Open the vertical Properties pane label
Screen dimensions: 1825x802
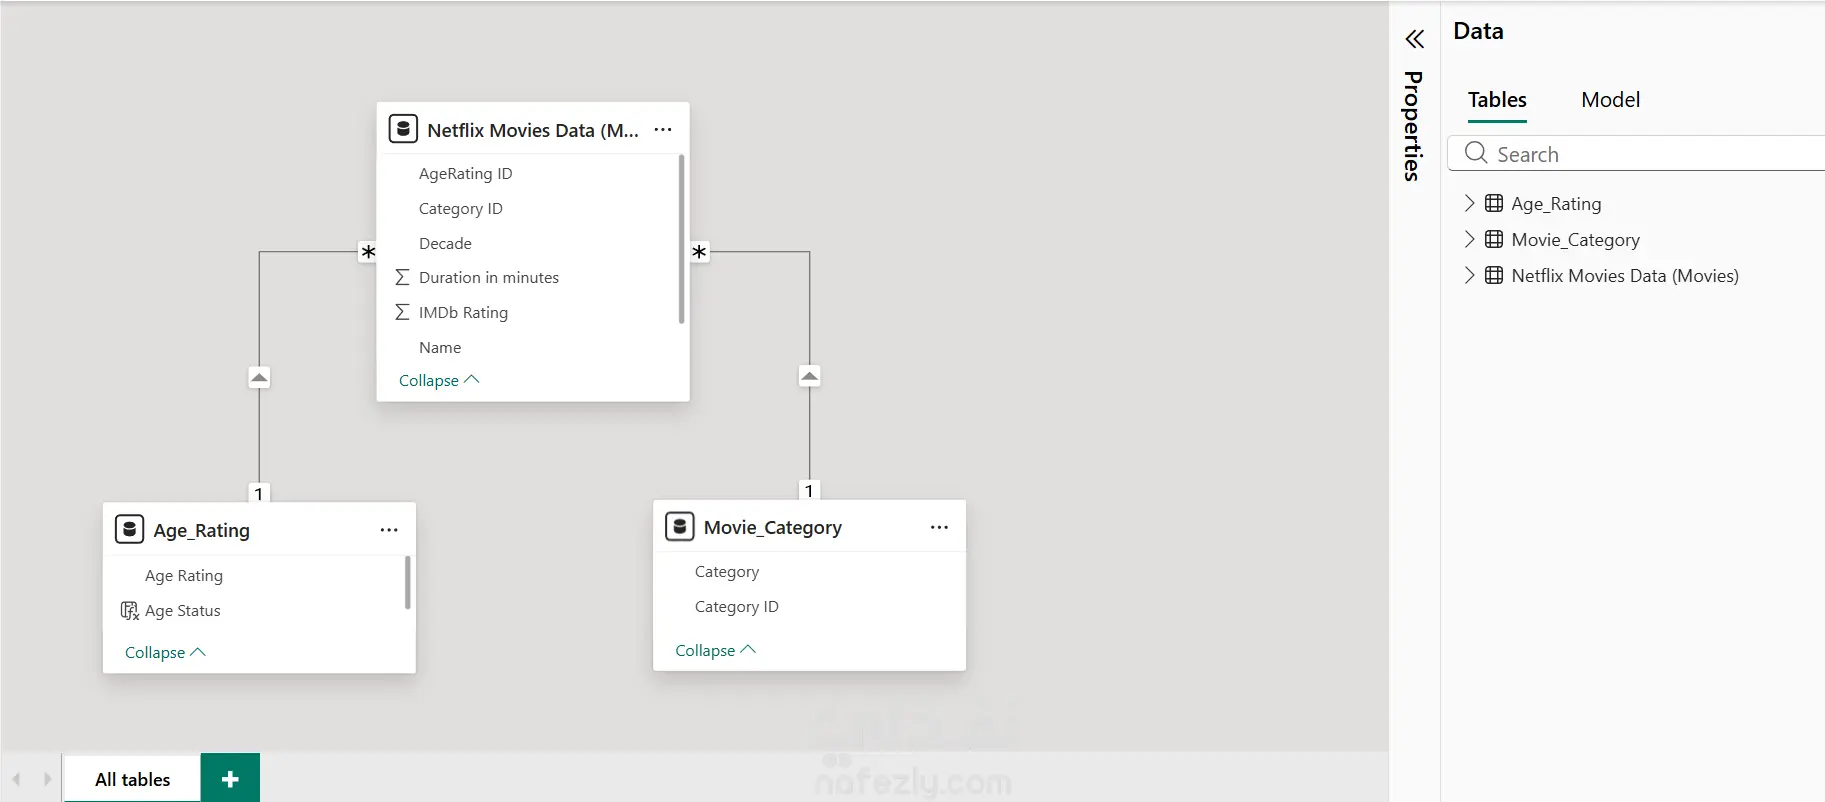(x=1413, y=126)
